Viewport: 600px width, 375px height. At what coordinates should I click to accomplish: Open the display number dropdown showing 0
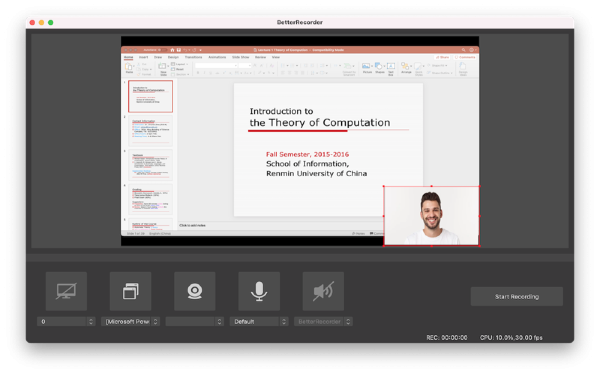[66, 321]
